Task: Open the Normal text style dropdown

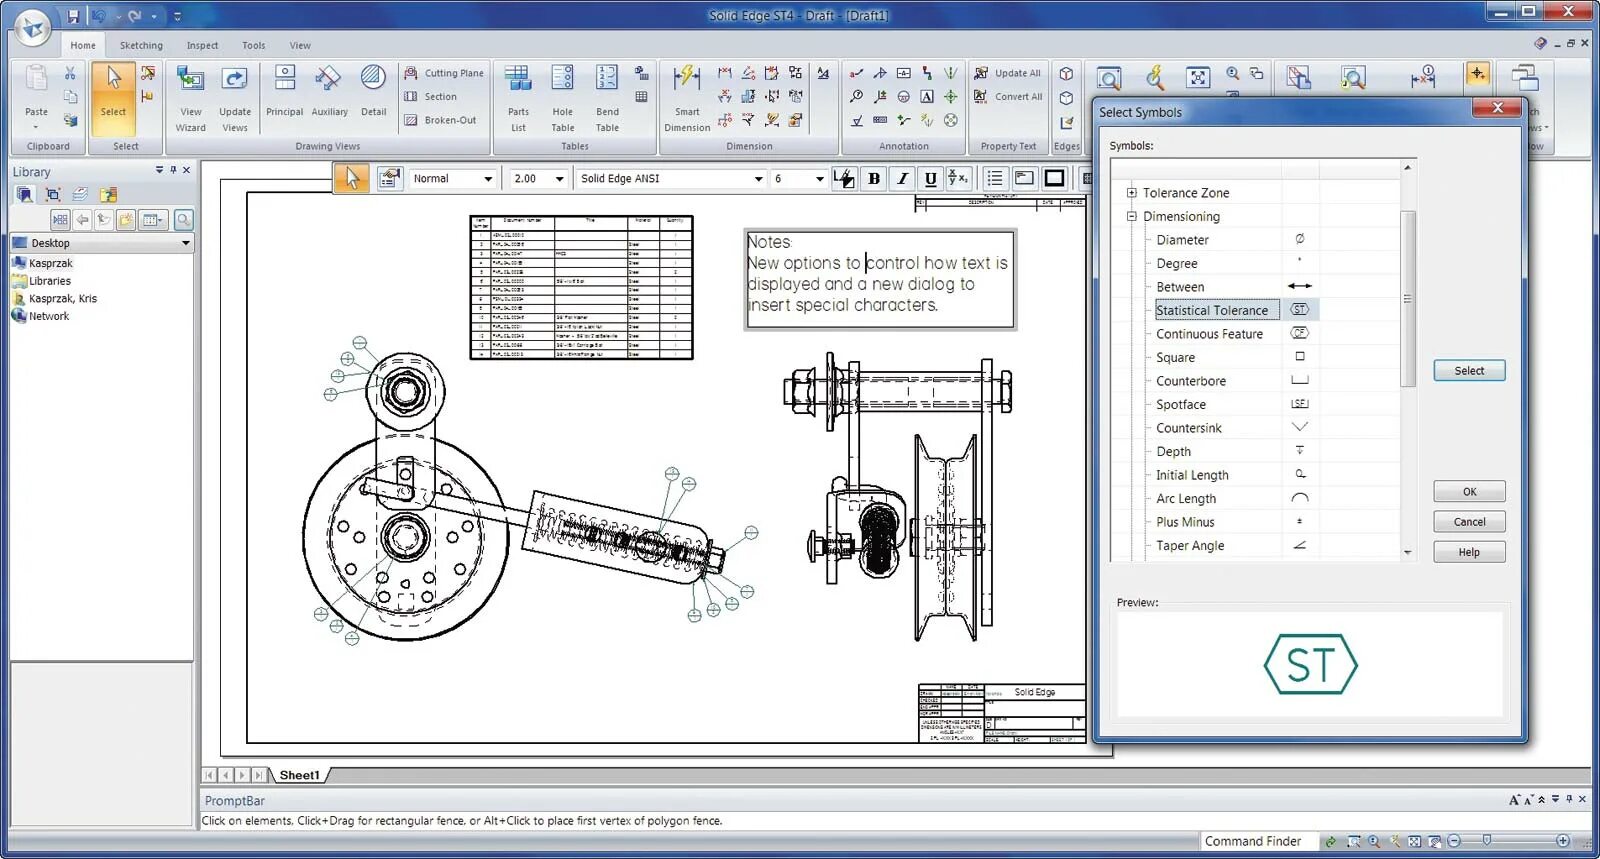Action: point(488,179)
